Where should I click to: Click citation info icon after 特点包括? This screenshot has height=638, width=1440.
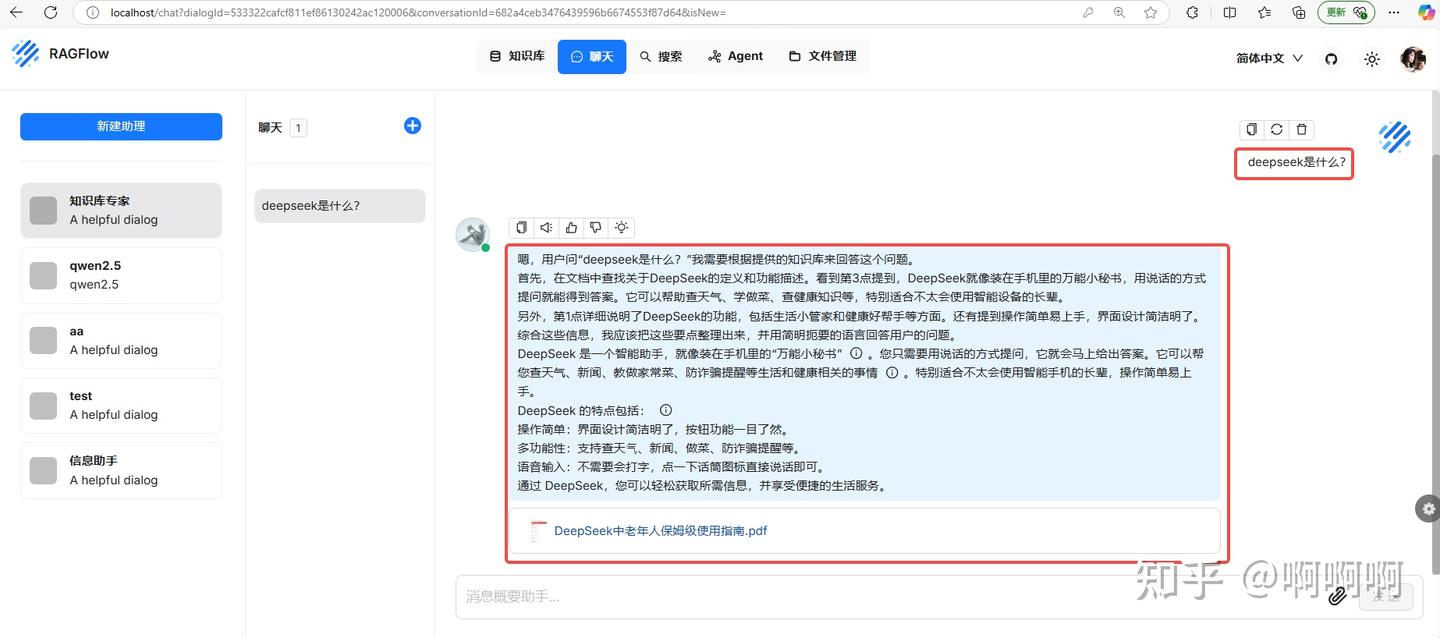coord(666,410)
